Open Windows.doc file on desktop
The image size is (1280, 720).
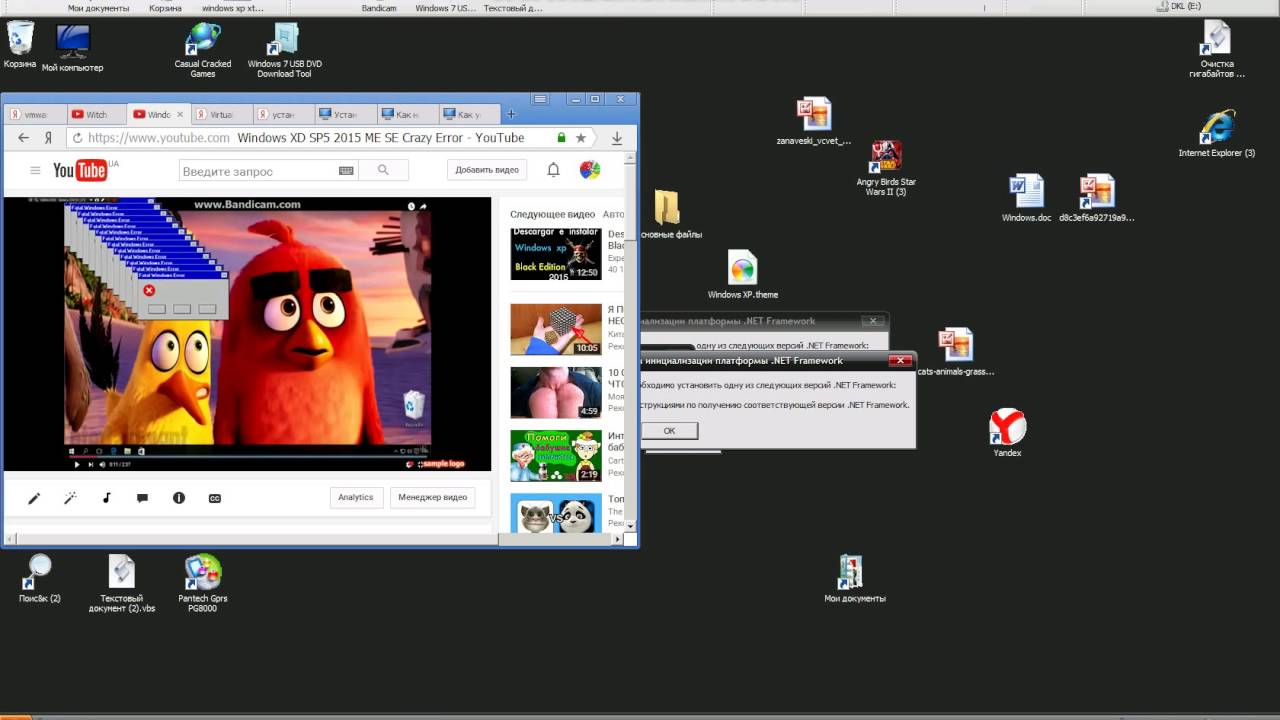coord(1026,198)
